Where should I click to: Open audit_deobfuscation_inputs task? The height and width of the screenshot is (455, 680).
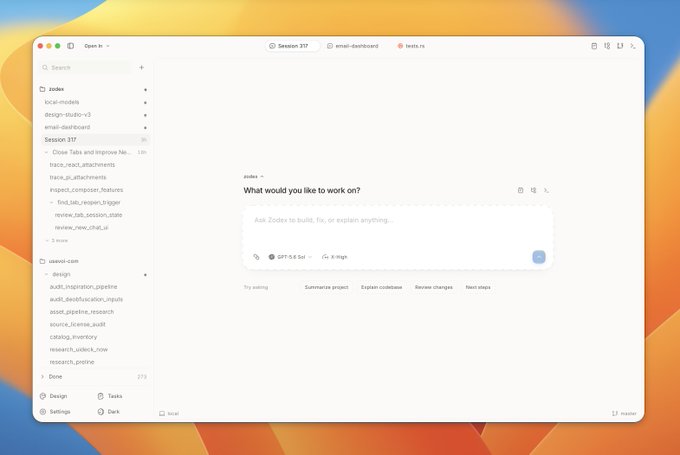(x=86, y=300)
